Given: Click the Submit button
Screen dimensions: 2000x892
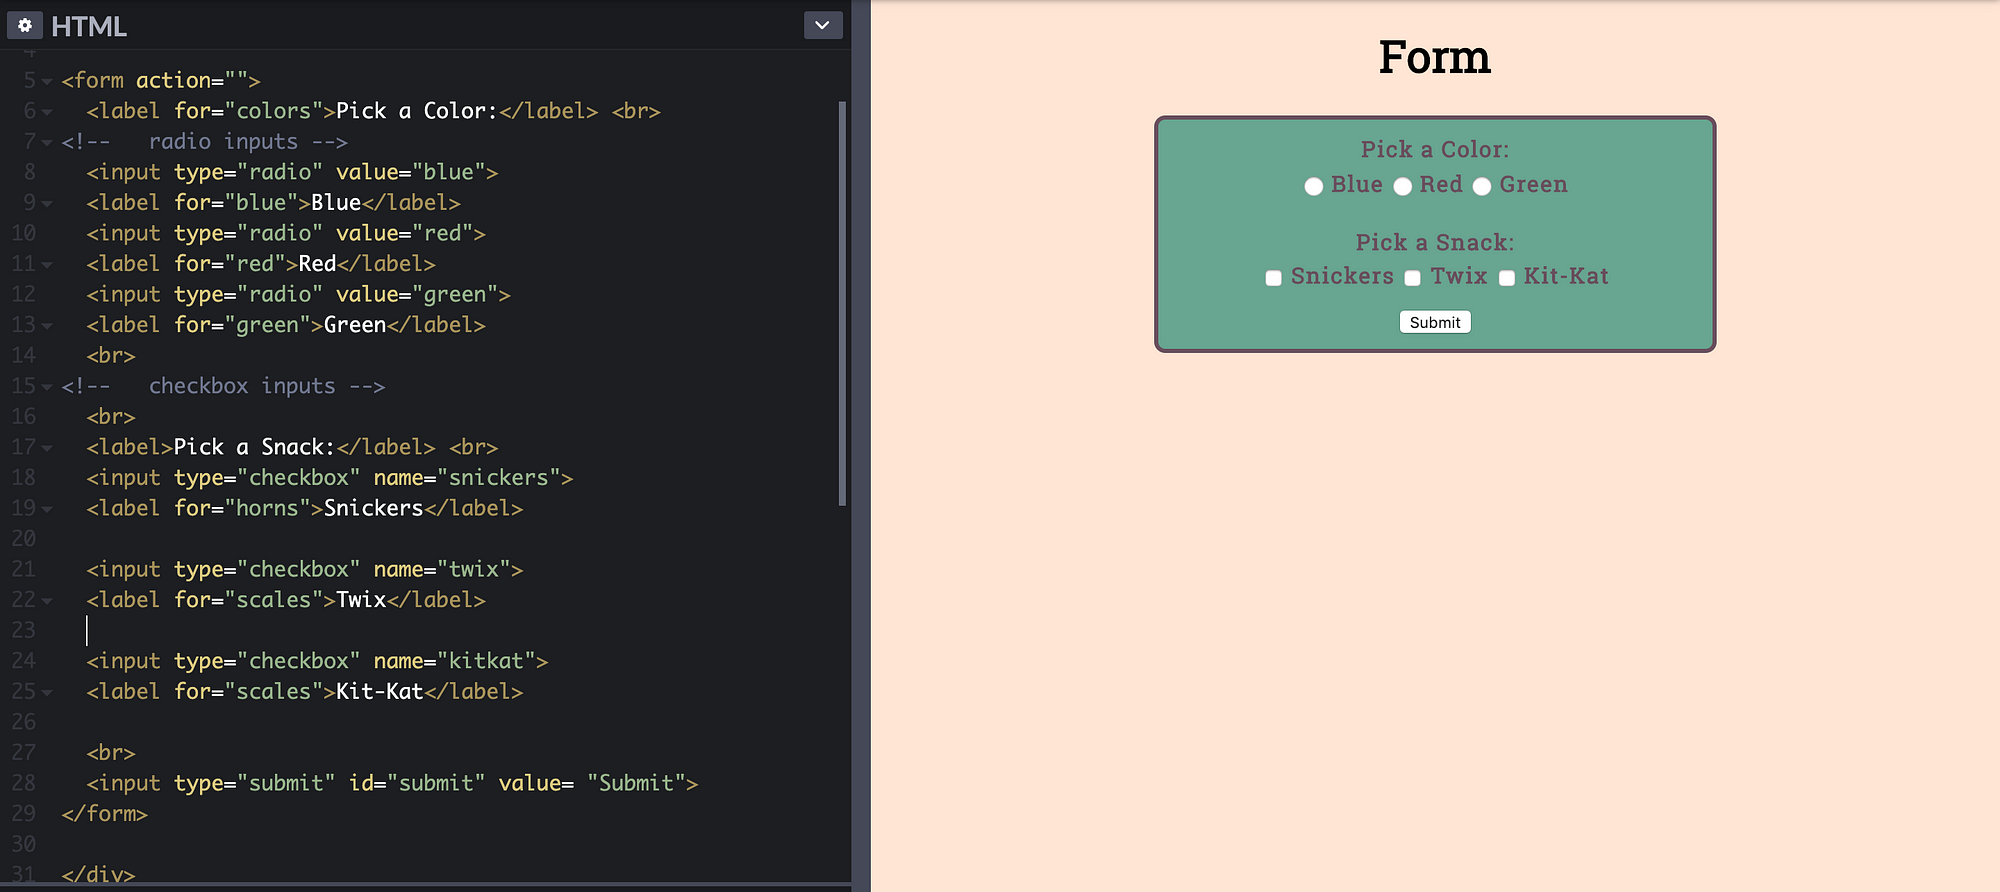Looking at the screenshot, I should pyautogui.click(x=1435, y=322).
